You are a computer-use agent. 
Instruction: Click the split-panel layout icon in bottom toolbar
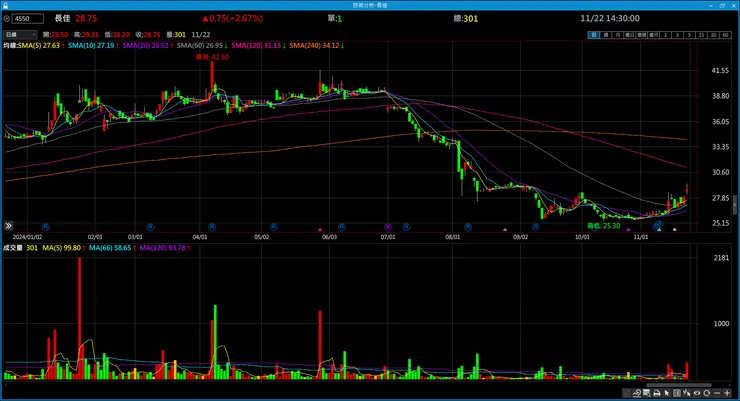(677, 393)
